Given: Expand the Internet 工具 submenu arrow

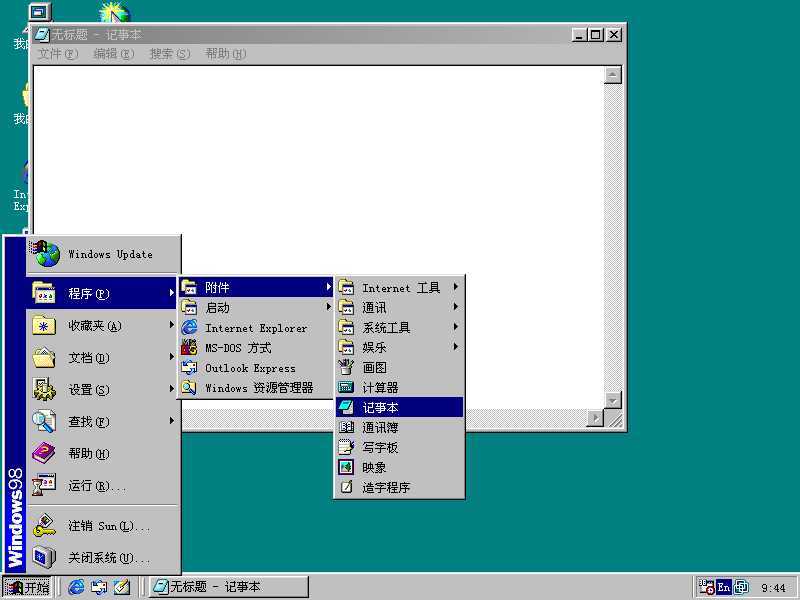Looking at the screenshot, I should click(456, 287).
